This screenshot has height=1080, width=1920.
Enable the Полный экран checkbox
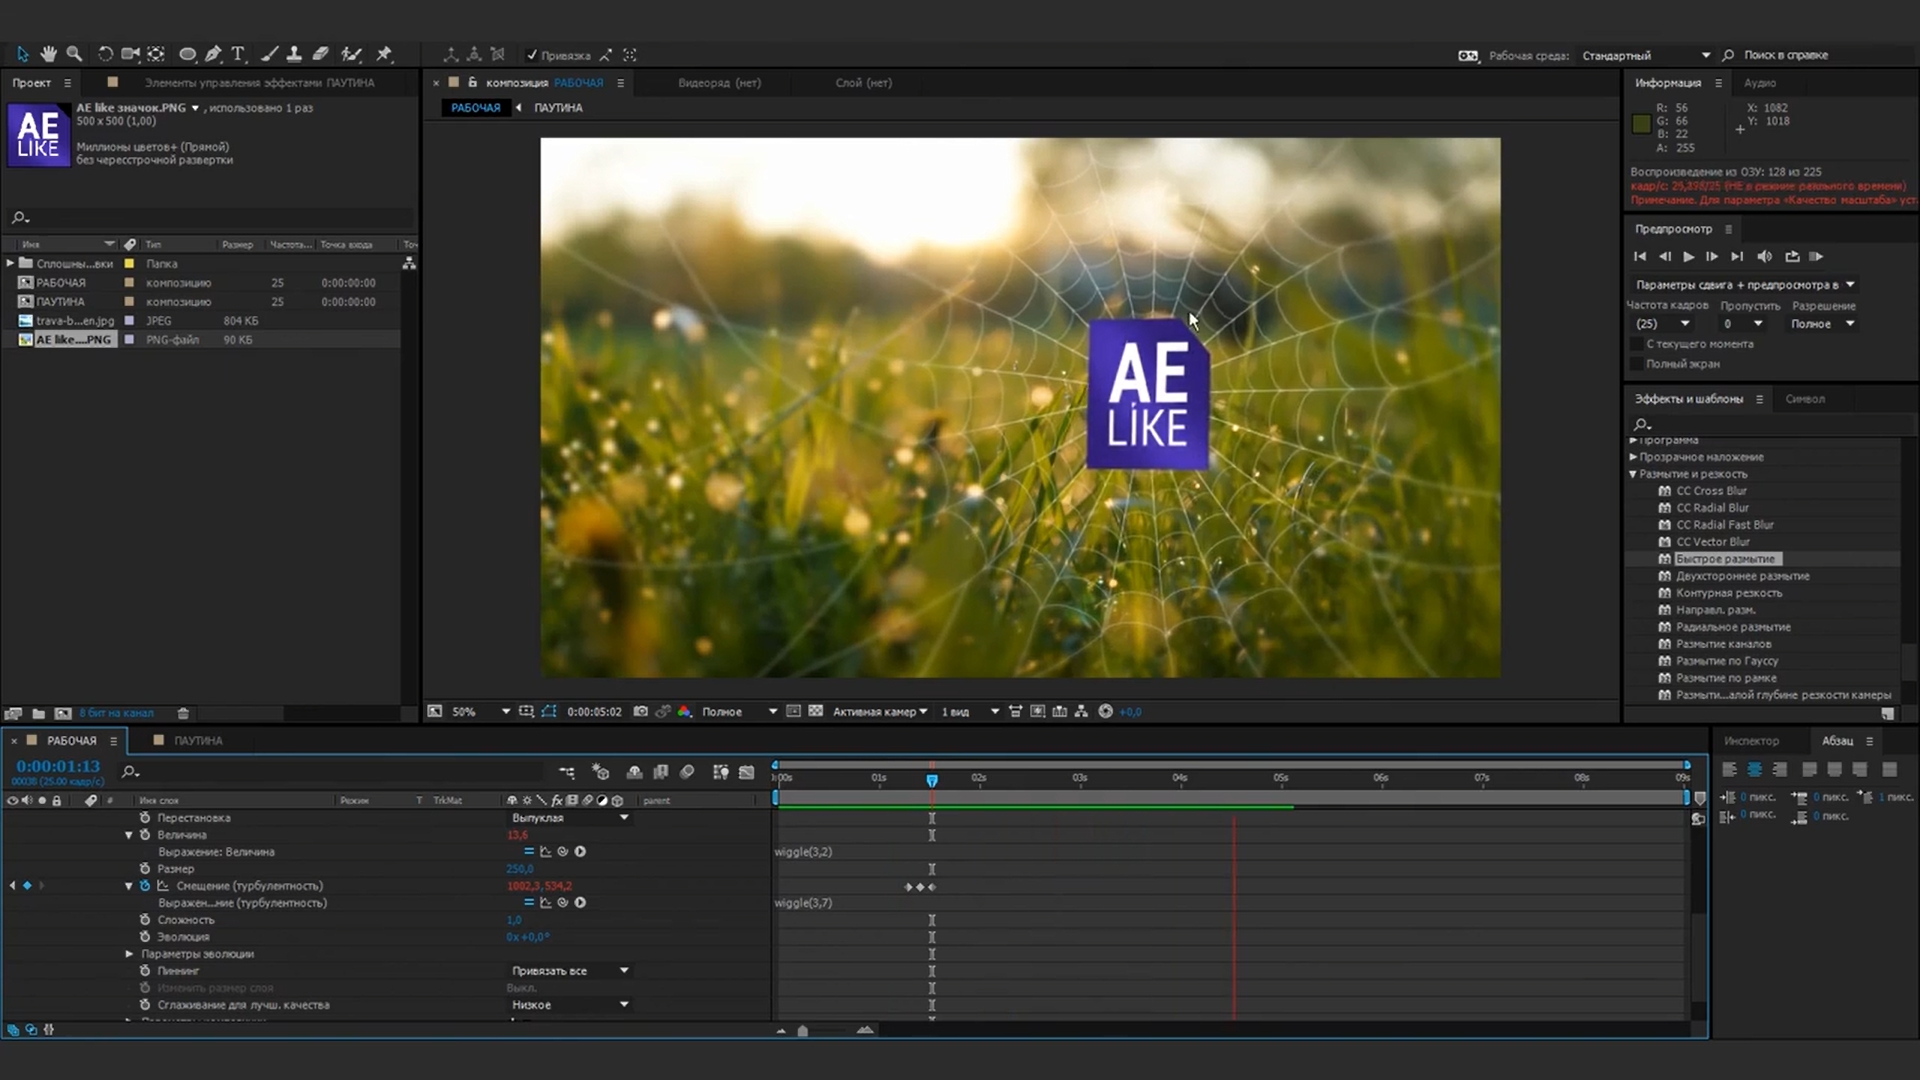point(1637,364)
